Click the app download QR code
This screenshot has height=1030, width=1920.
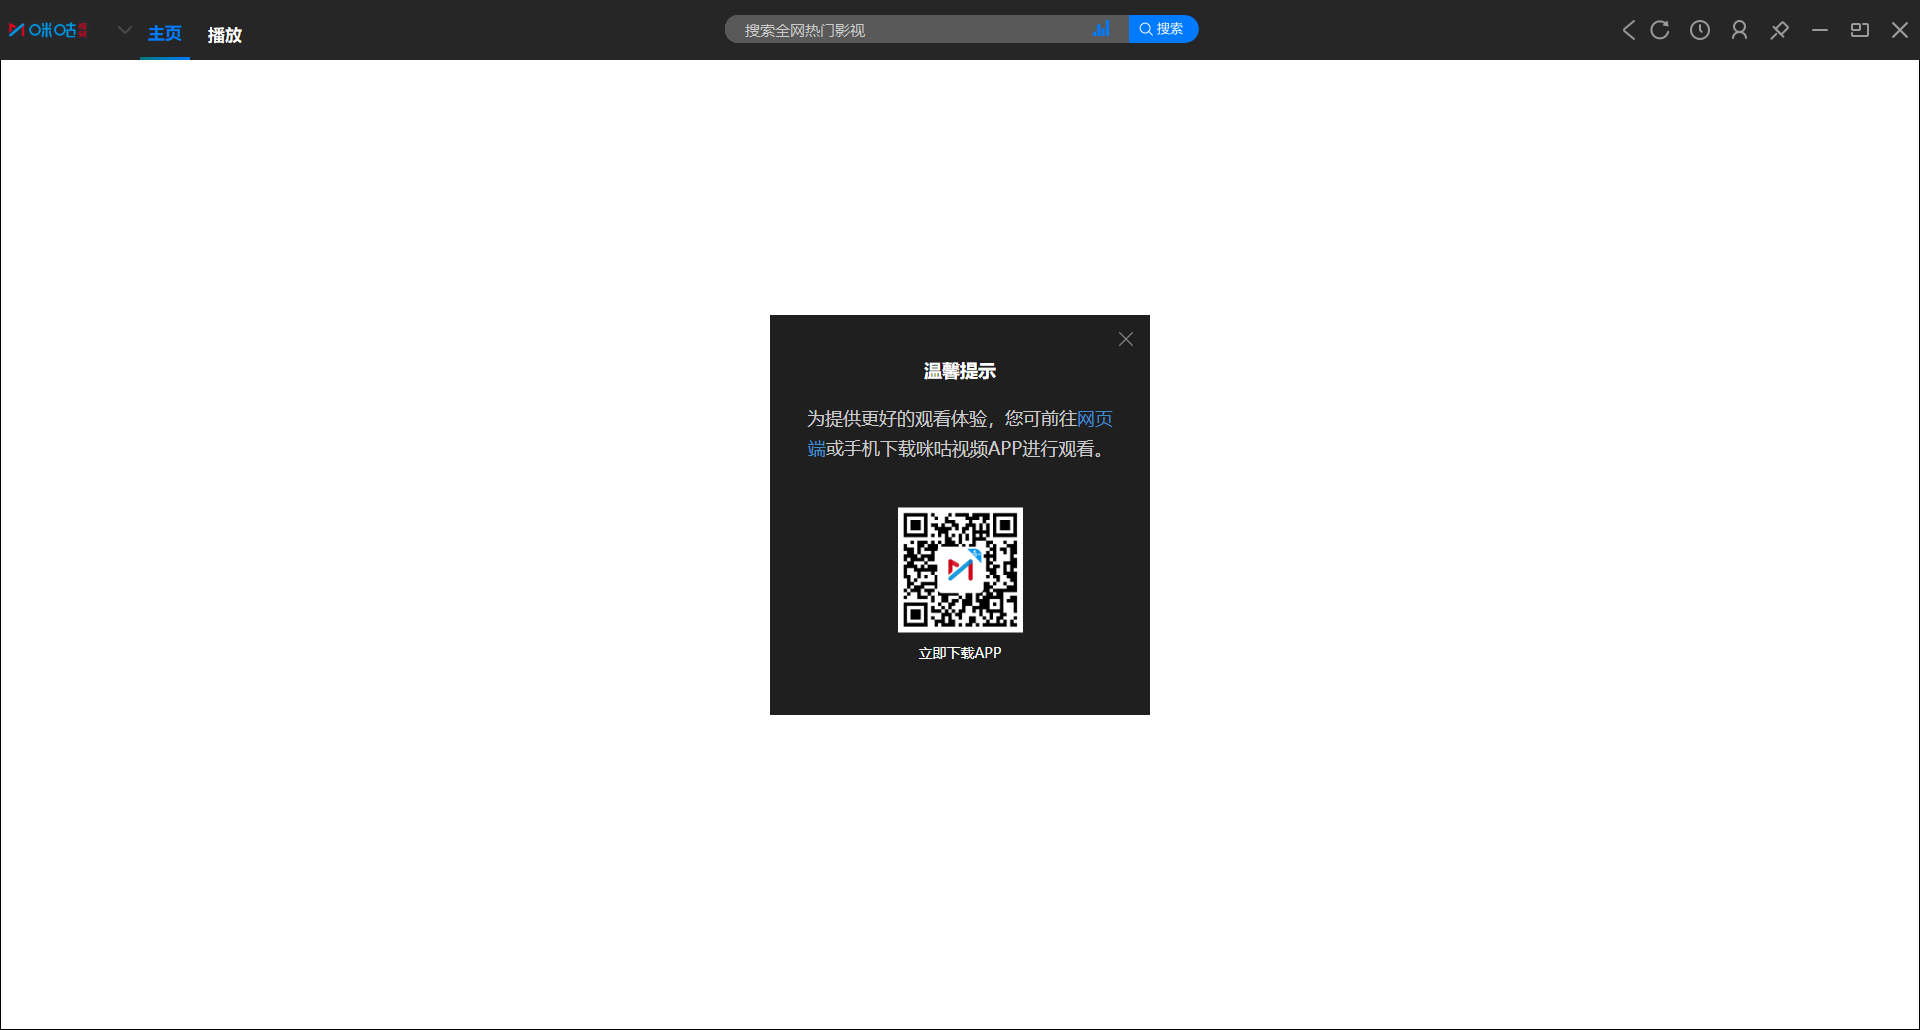pos(960,570)
